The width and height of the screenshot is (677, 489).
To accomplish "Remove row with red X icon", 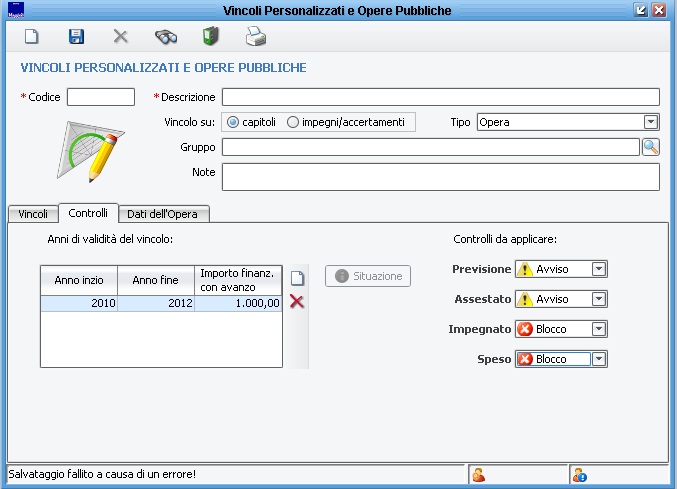I will 297,302.
